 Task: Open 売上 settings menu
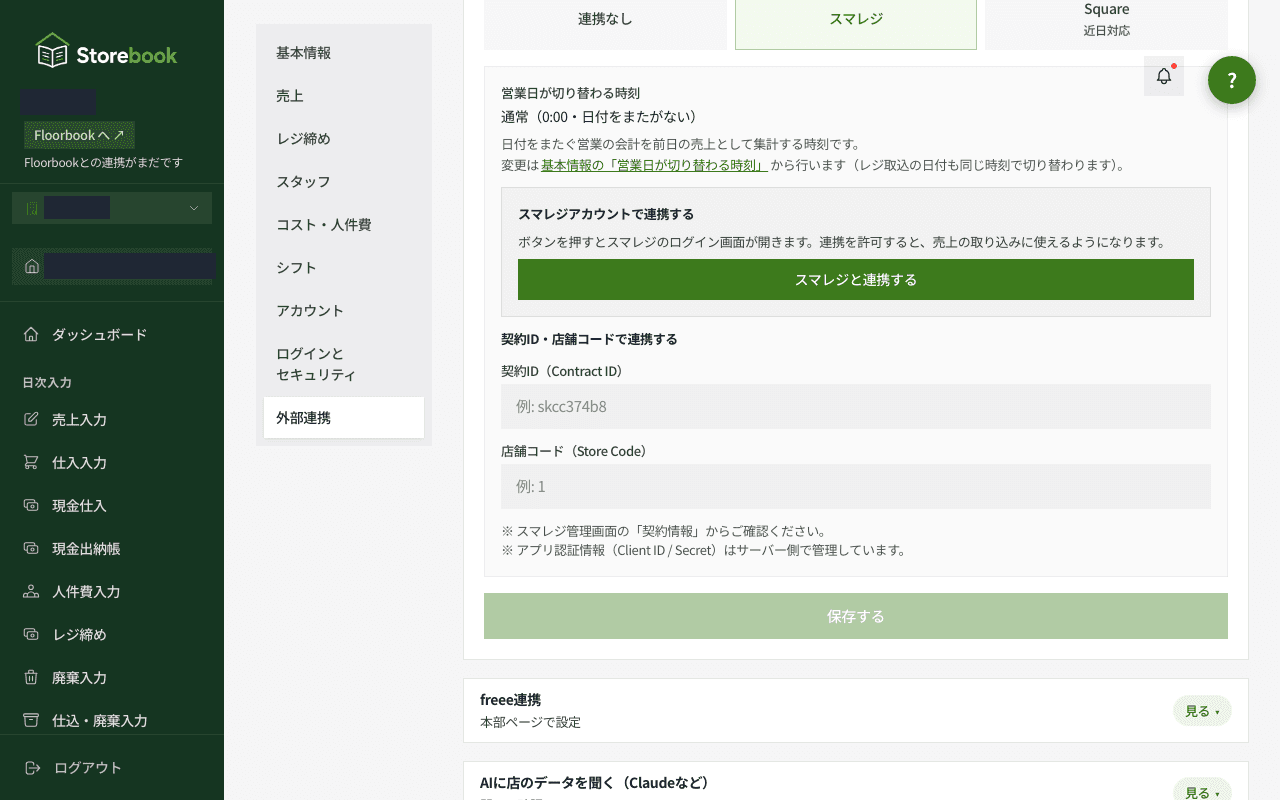(344, 96)
